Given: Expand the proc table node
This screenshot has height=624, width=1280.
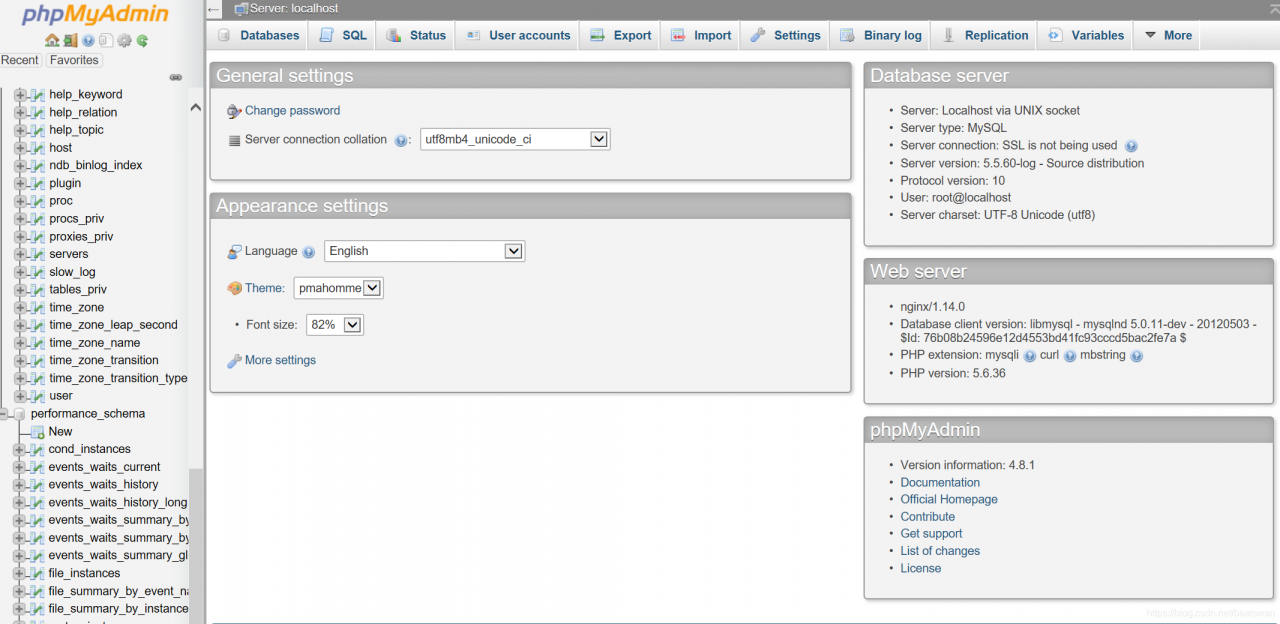Looking at the screenshot, I should tap(20, 201).
